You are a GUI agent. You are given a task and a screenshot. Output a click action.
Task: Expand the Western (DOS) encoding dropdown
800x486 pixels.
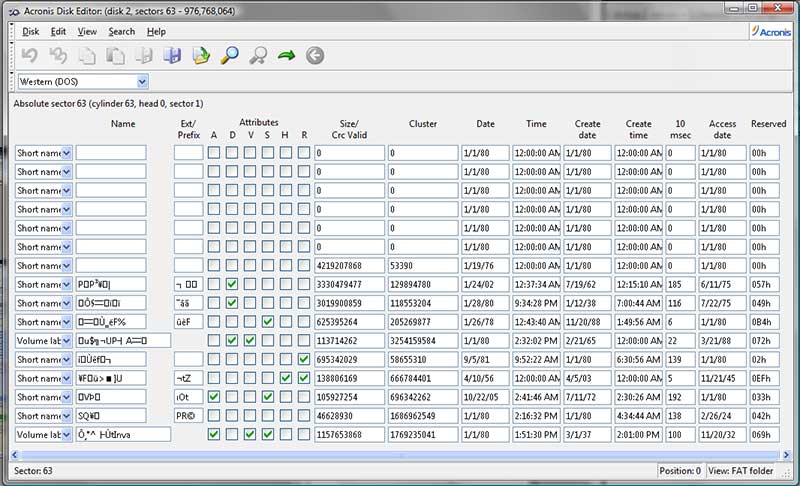pos(142,82)
